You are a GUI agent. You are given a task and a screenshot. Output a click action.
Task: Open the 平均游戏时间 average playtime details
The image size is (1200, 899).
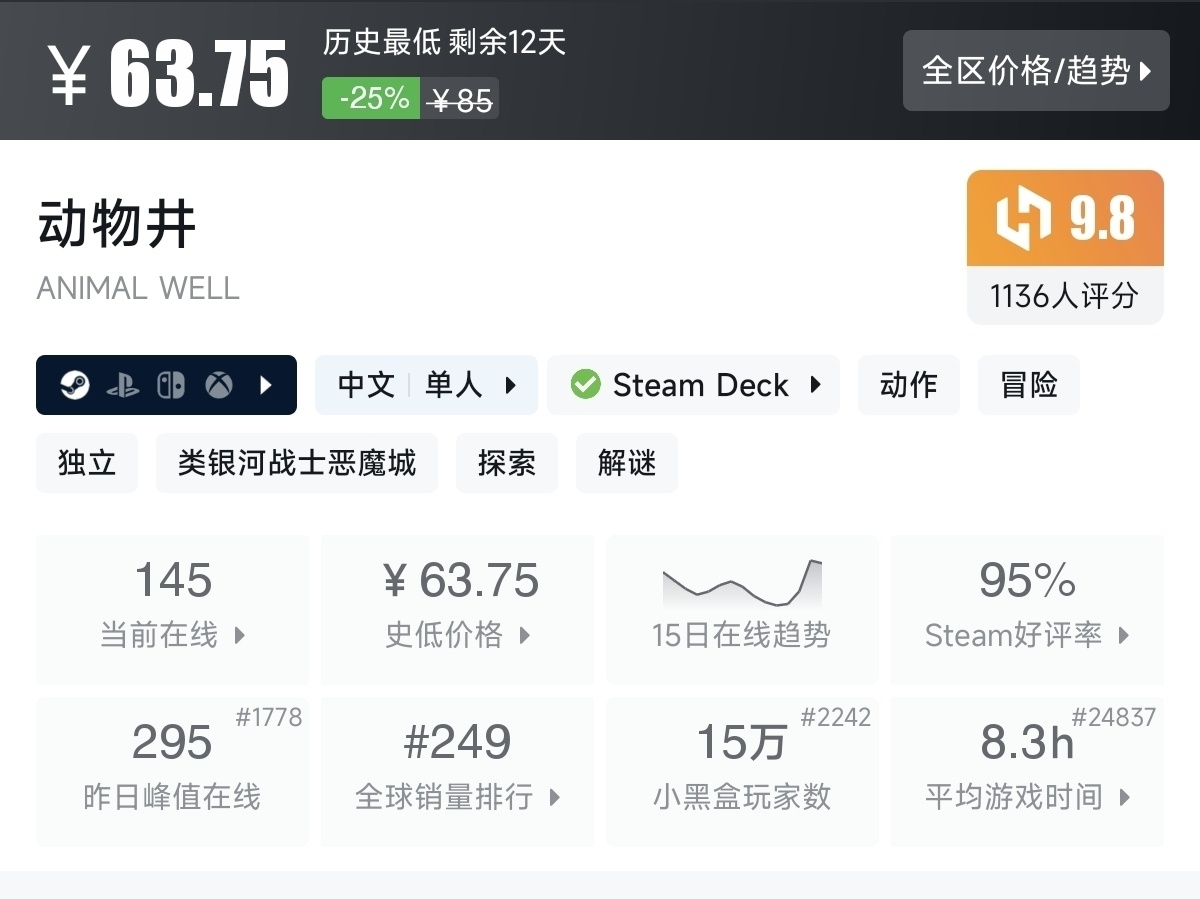(1027, 771)
